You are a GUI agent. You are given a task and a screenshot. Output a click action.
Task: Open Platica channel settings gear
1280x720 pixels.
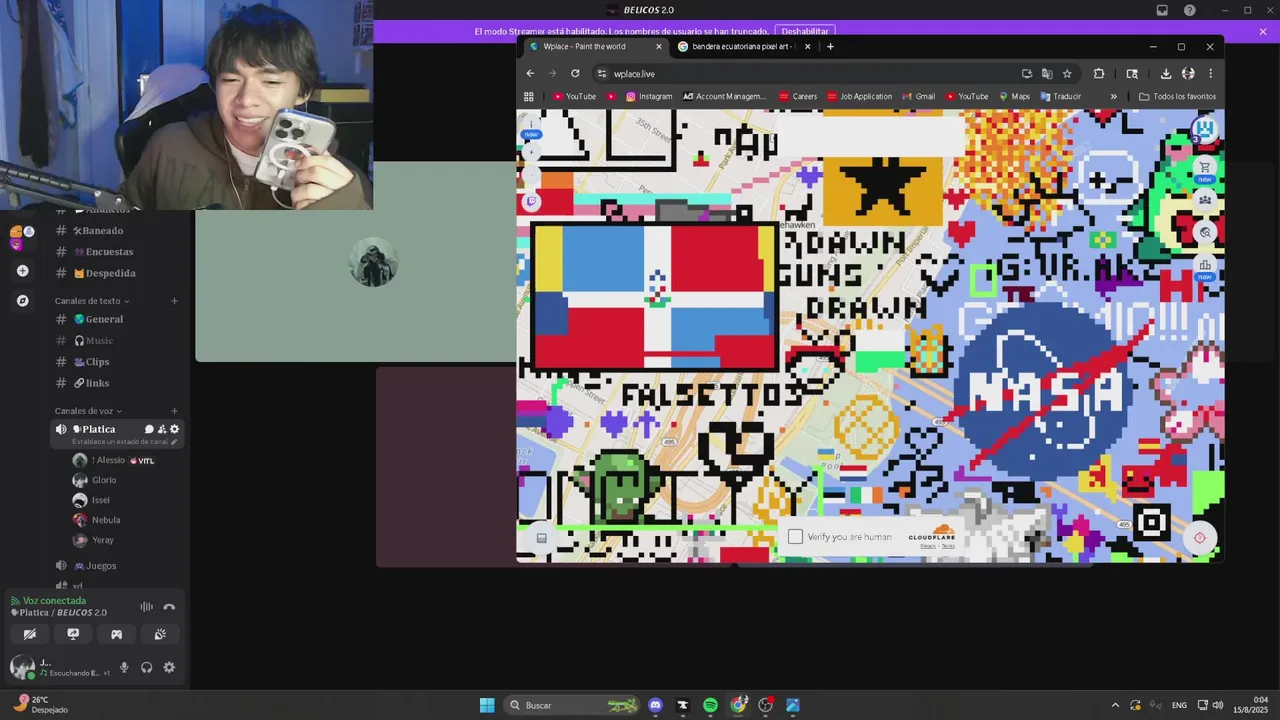tap(174, 429)
